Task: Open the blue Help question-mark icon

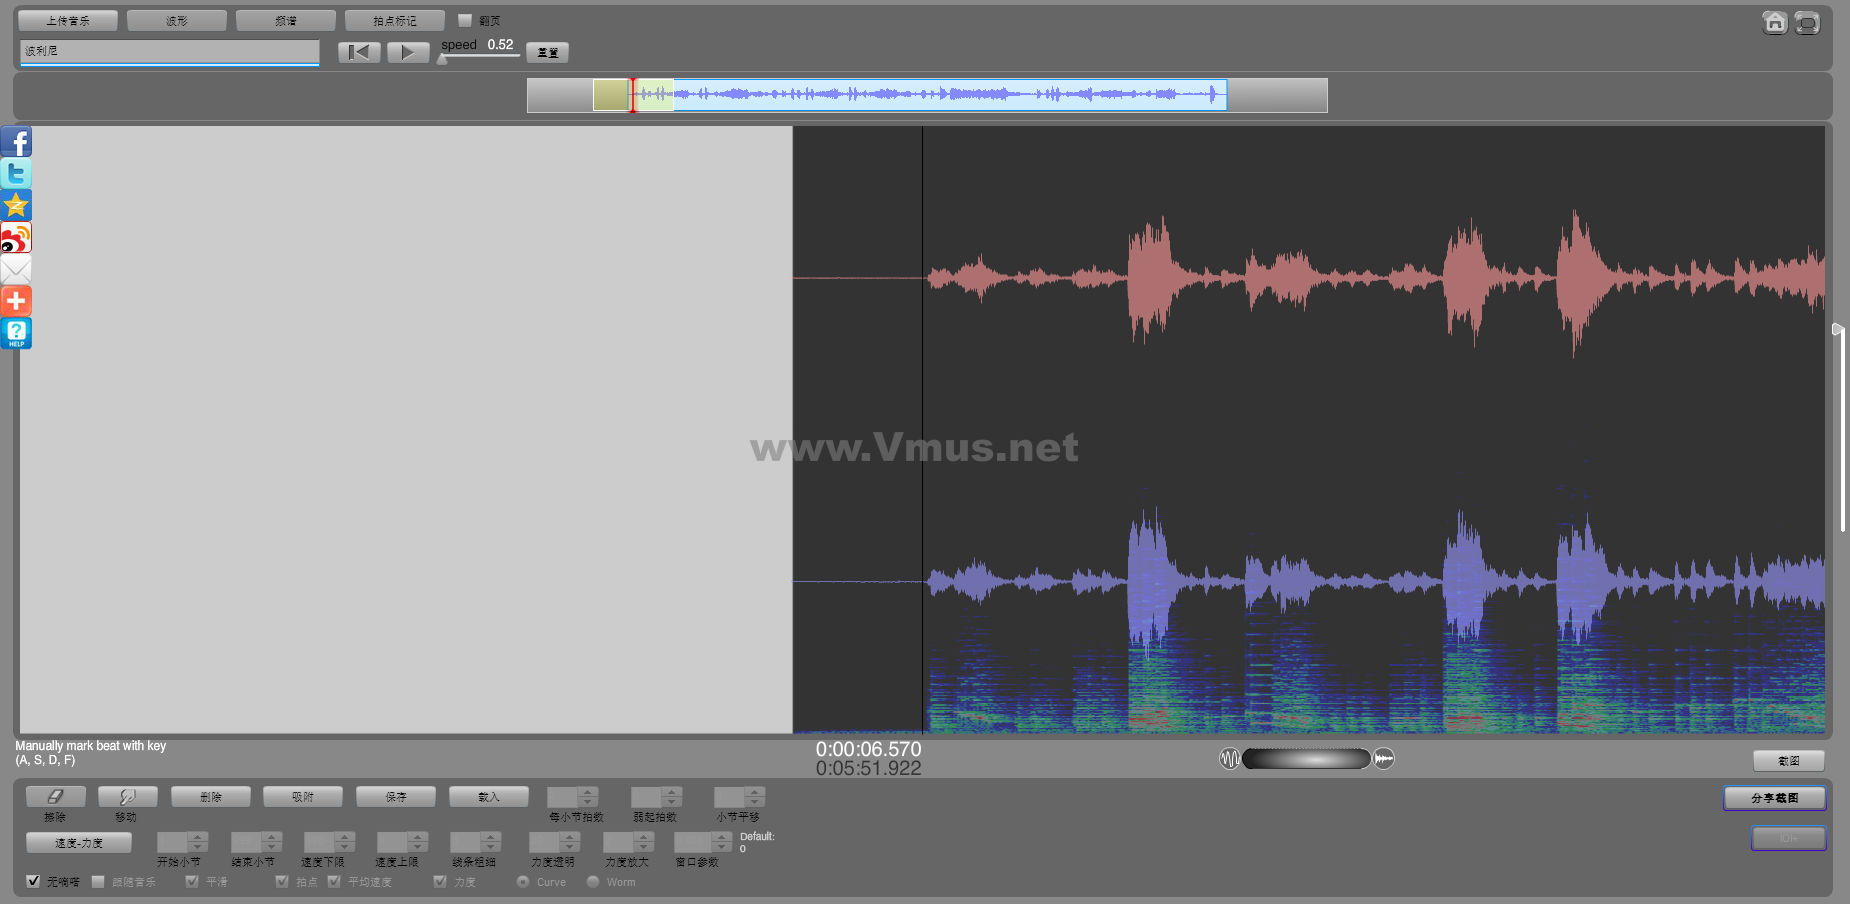Action: 16,333
